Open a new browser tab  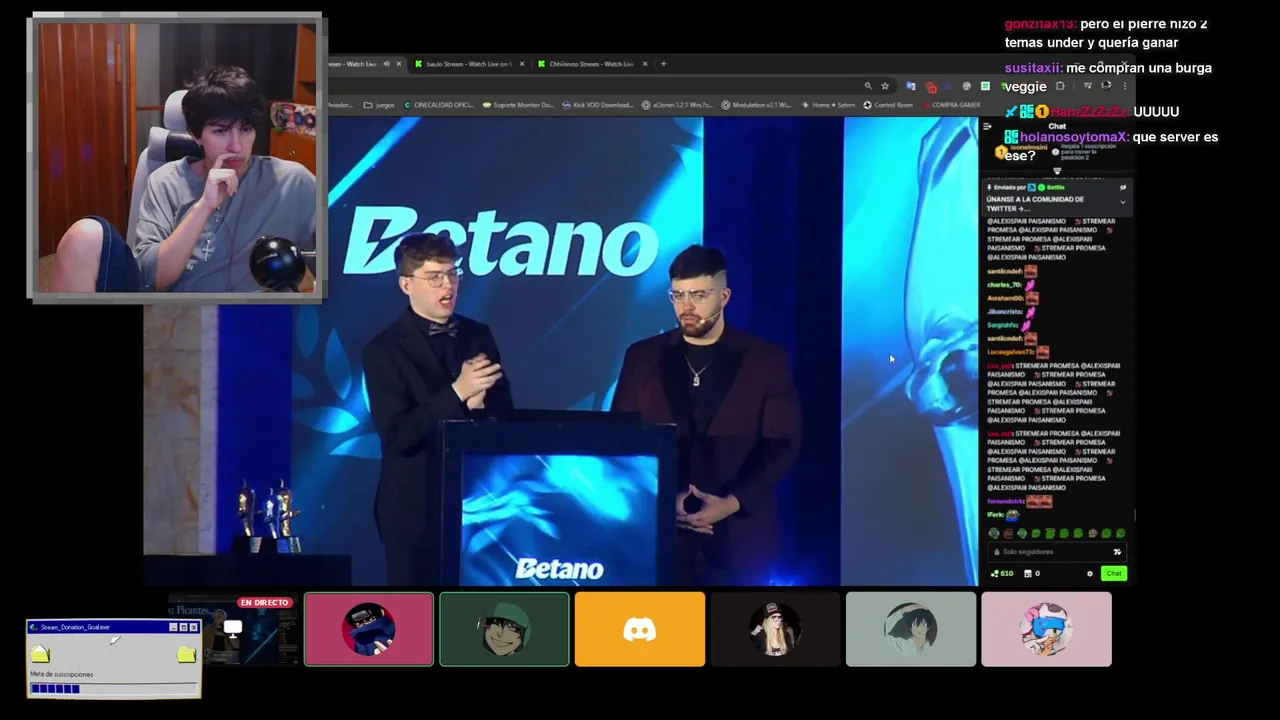tap(663, 64)
